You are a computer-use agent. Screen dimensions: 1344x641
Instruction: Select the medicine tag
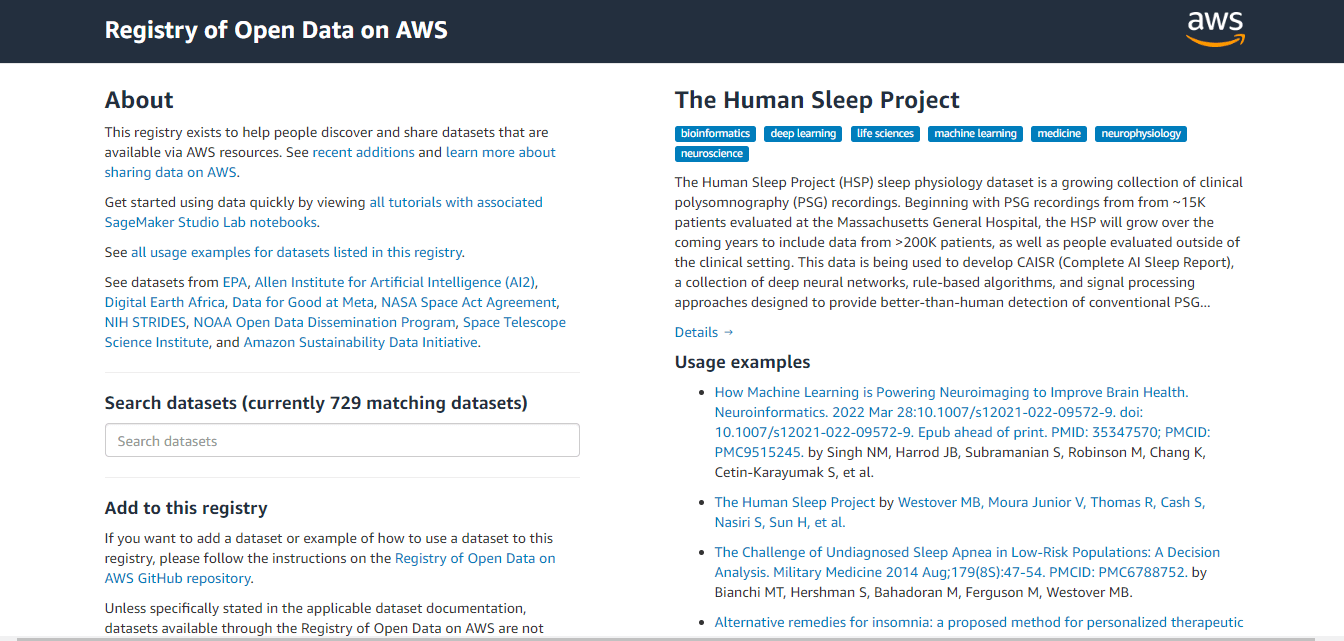tap(1059, 133)
